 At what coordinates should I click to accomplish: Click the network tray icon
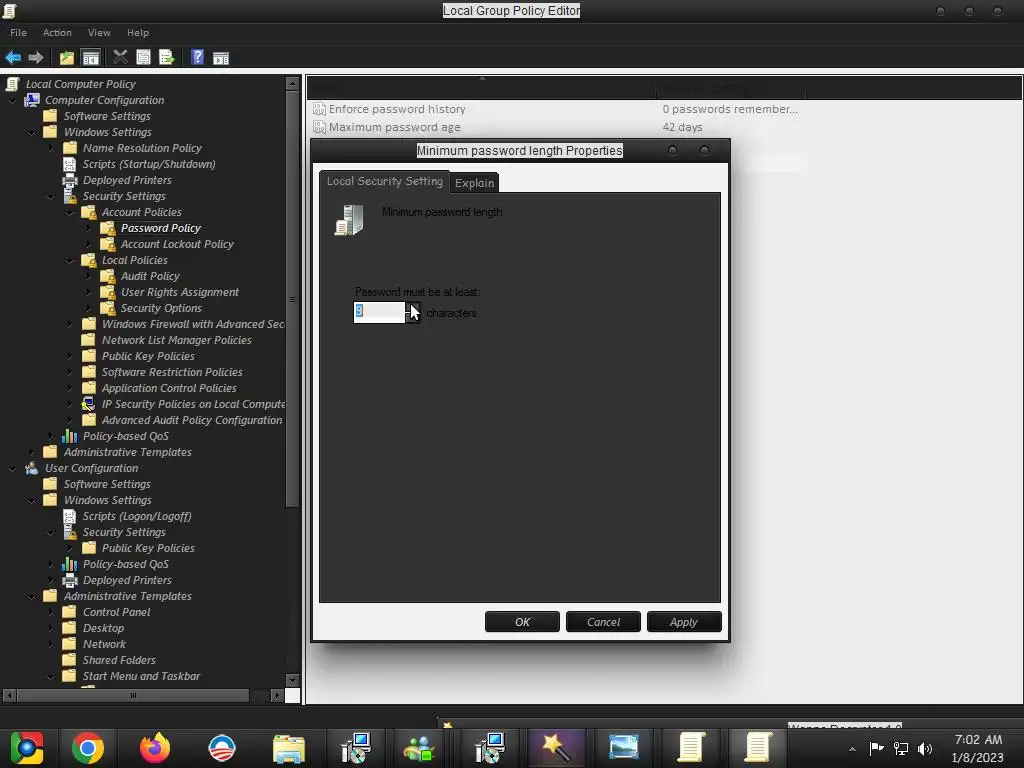[901, 748]
